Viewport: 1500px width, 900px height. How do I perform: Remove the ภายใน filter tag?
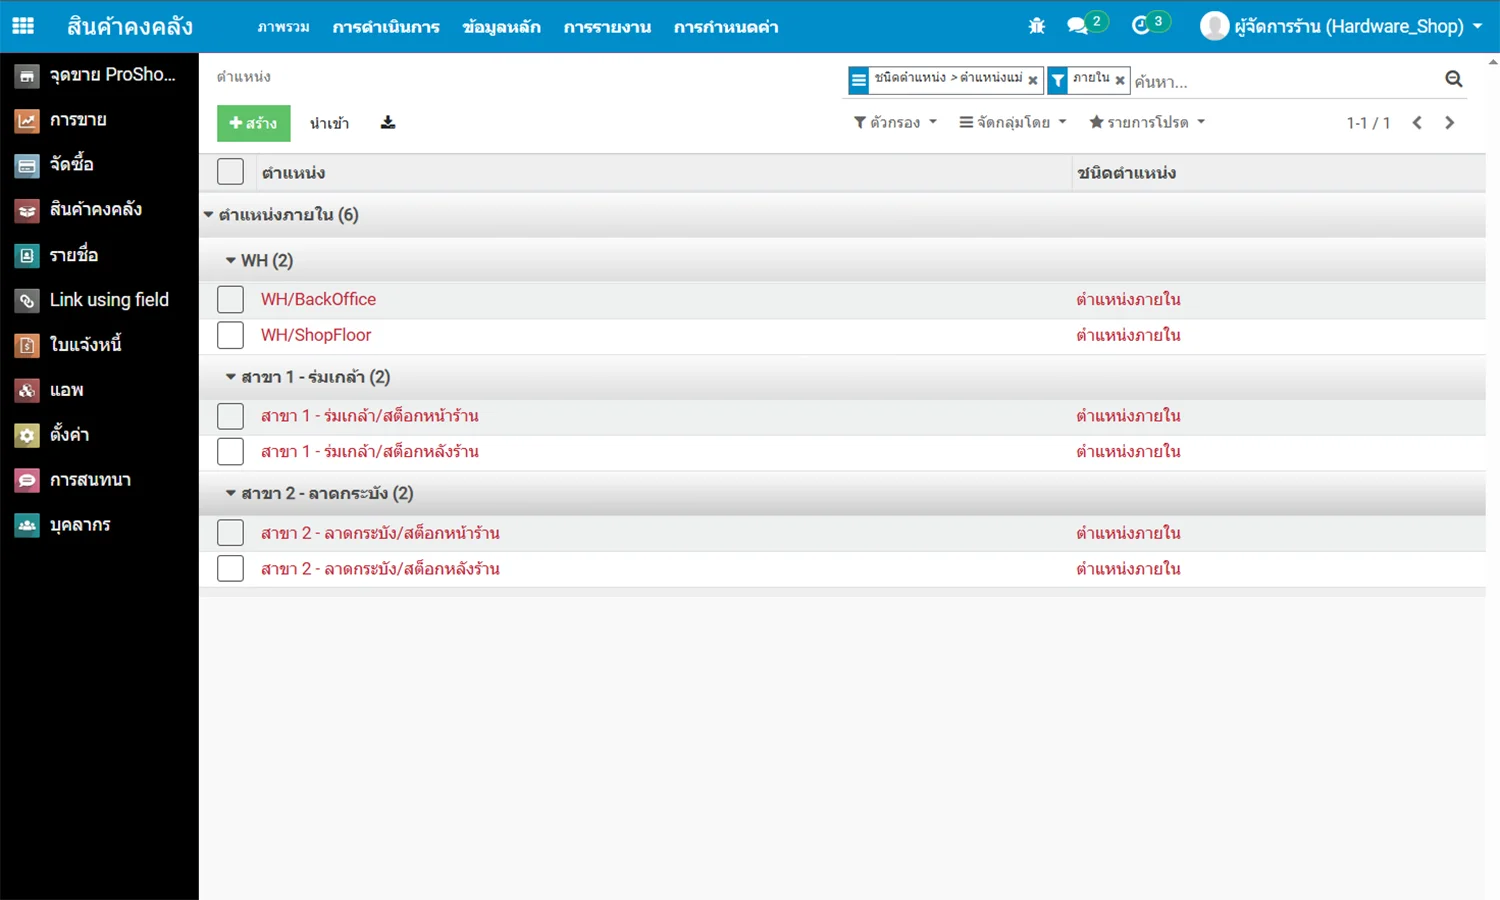click(1120, 80)
